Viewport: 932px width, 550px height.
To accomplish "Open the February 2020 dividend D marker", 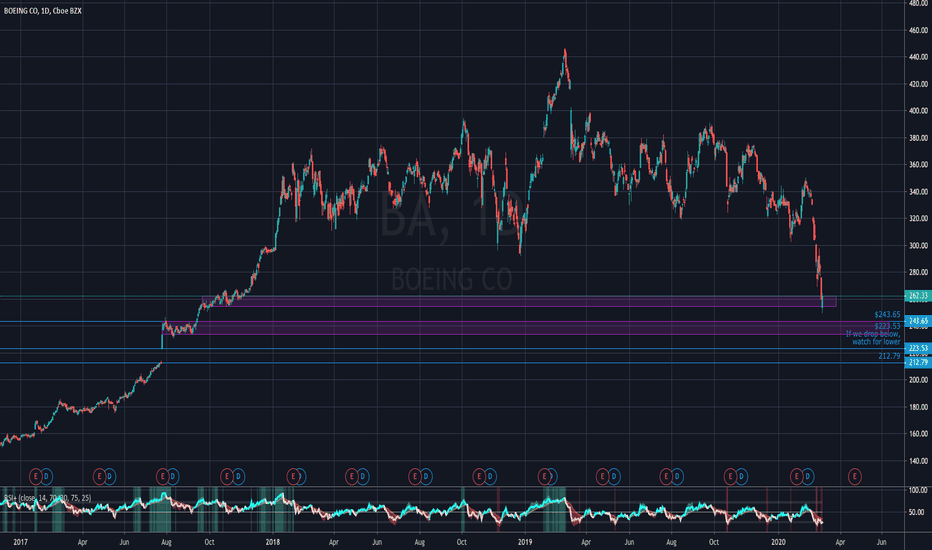I will click(x=808, y=476).
